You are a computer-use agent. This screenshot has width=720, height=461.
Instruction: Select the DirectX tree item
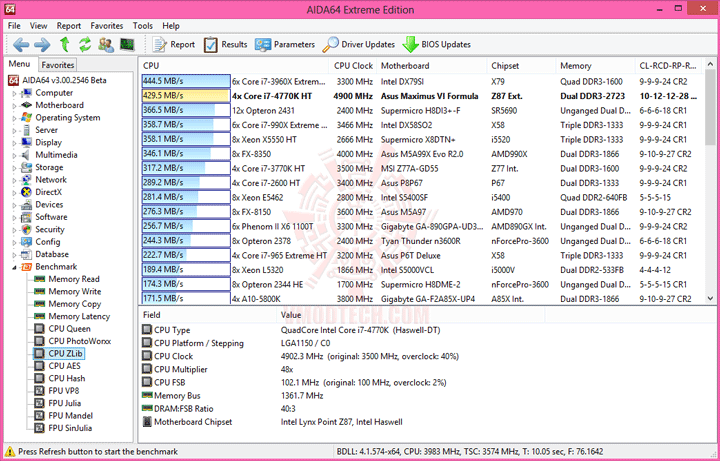click(48, 192)
